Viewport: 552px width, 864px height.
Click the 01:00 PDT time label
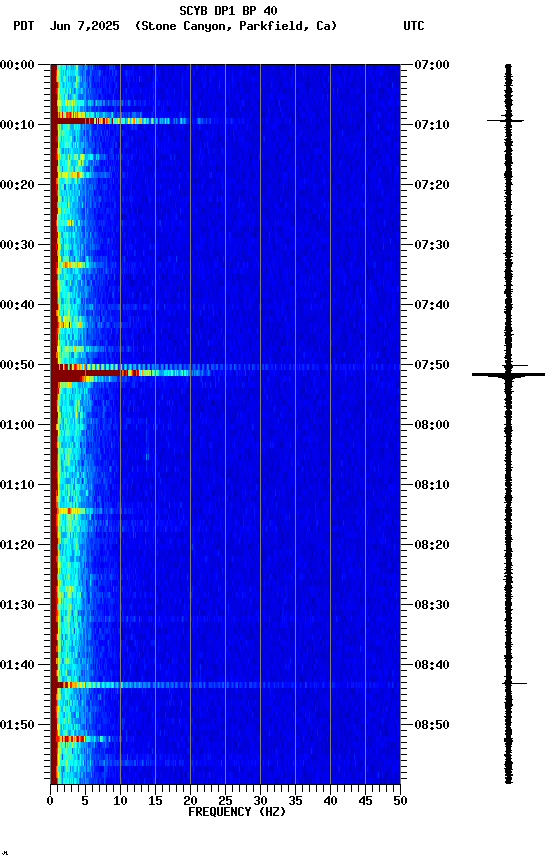point(17,425)
